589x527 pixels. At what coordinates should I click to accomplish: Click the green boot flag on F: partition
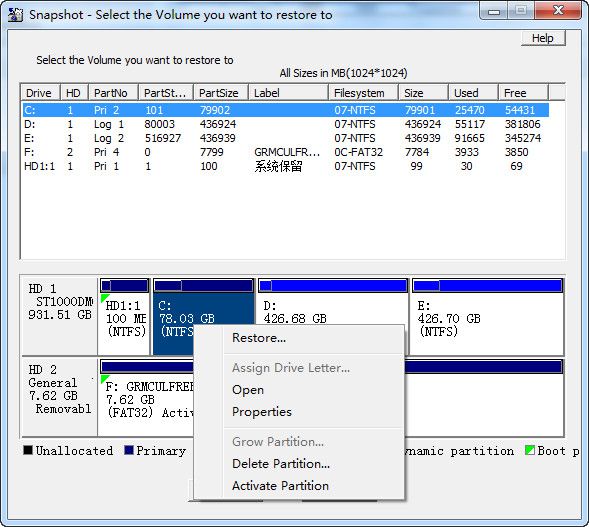click(x=104, y=379)
